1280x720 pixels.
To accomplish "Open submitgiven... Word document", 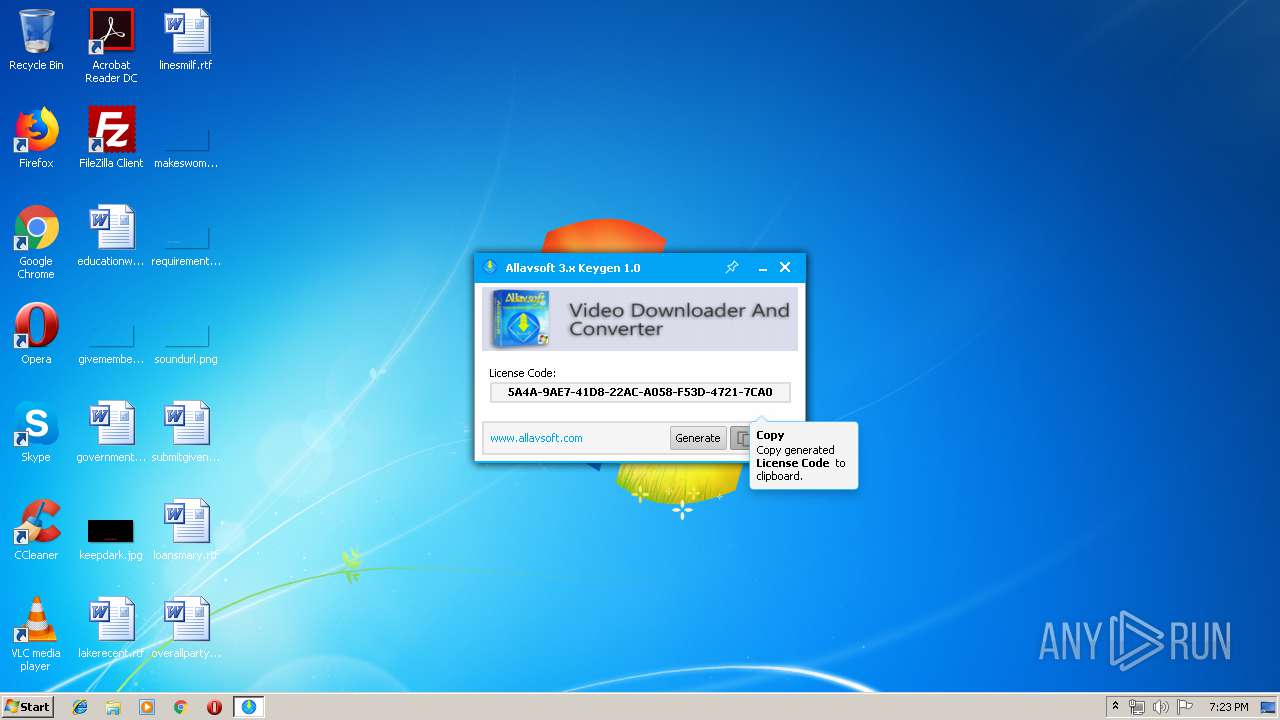I will [x=186, y=432].
